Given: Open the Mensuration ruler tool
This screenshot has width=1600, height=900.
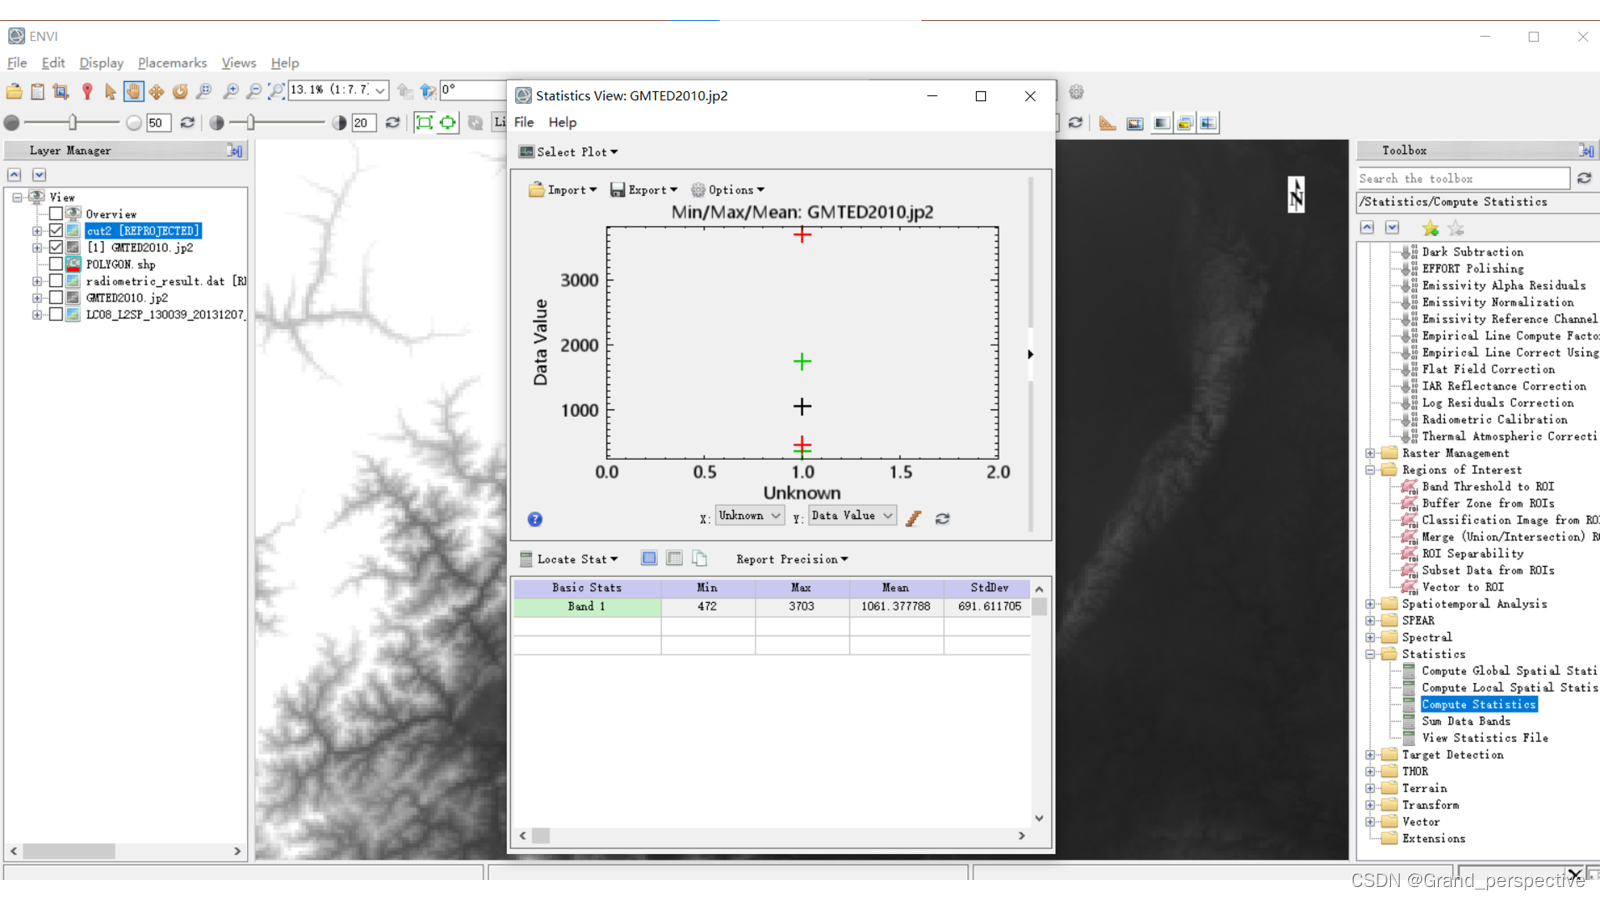Looking at the screenshot, I should point(1107,123).
